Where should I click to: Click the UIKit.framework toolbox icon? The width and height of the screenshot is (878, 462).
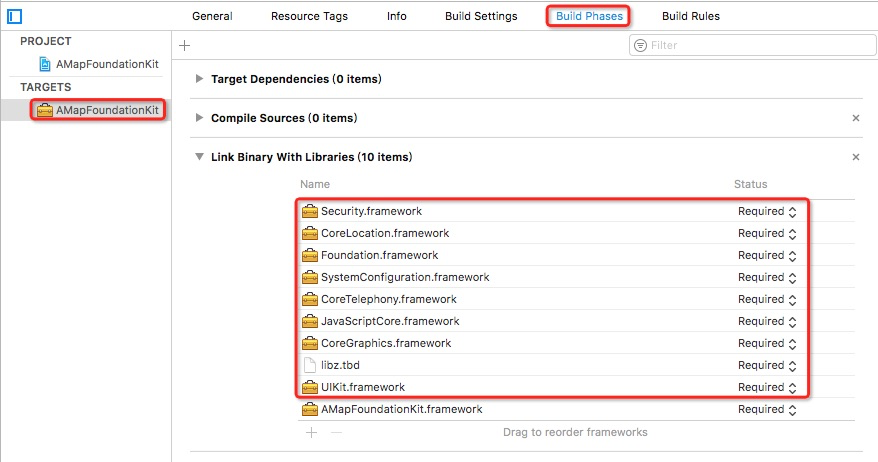[309, 387]
